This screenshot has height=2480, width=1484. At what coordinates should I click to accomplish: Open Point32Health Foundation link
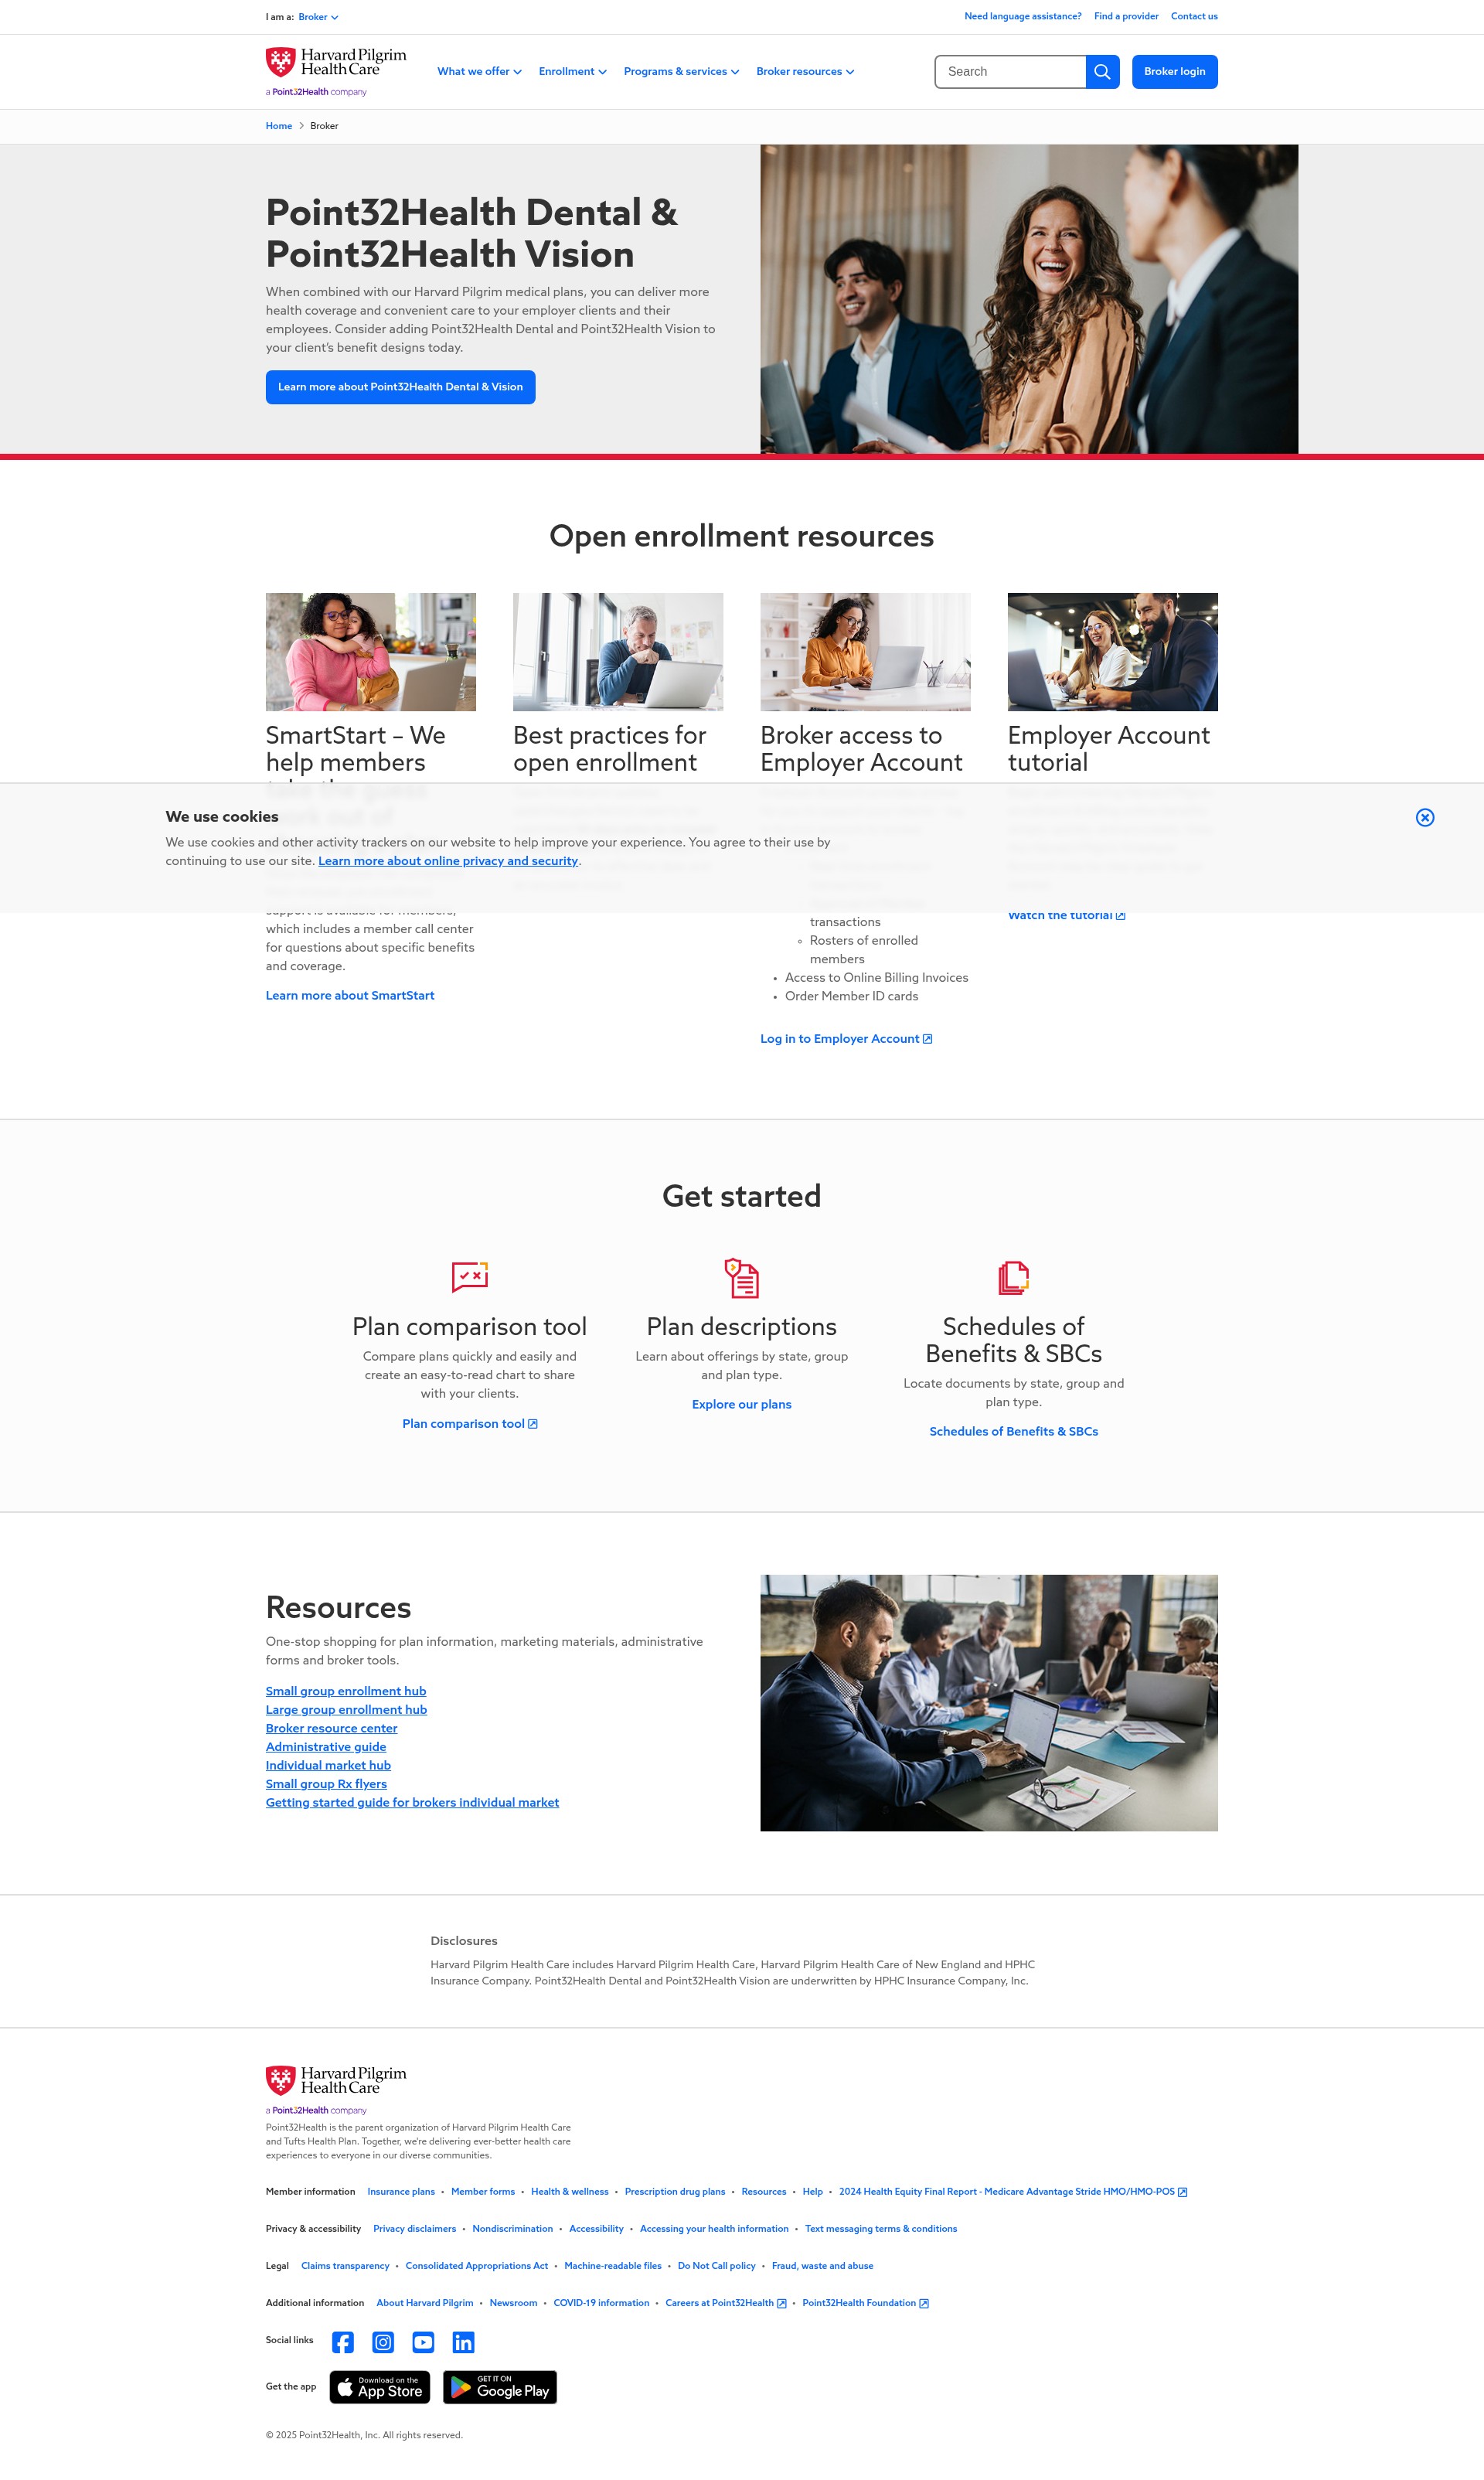(865, 2303)
